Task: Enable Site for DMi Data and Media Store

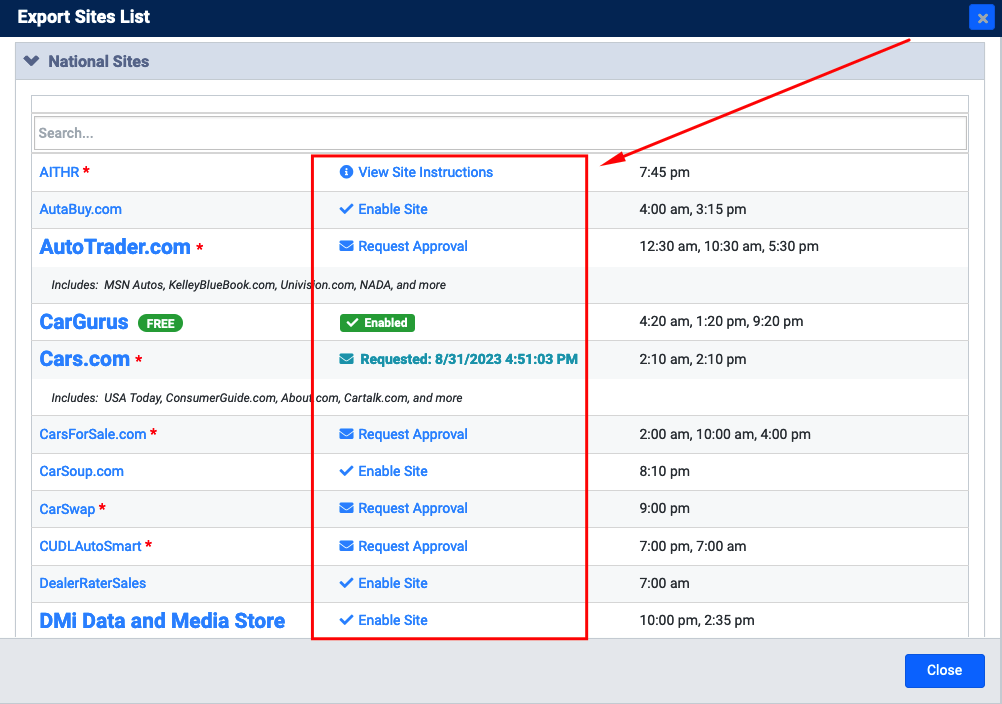Action: point(393,620)
